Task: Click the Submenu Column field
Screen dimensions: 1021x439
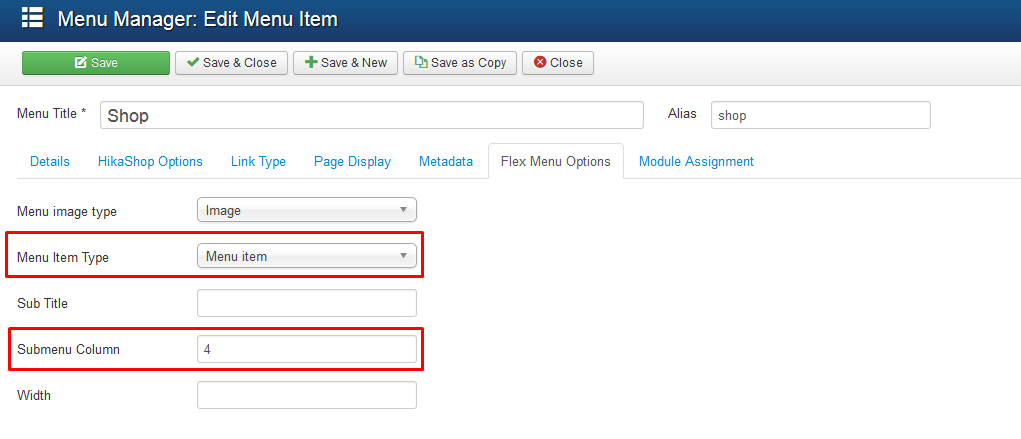Action: click(307, 349)
